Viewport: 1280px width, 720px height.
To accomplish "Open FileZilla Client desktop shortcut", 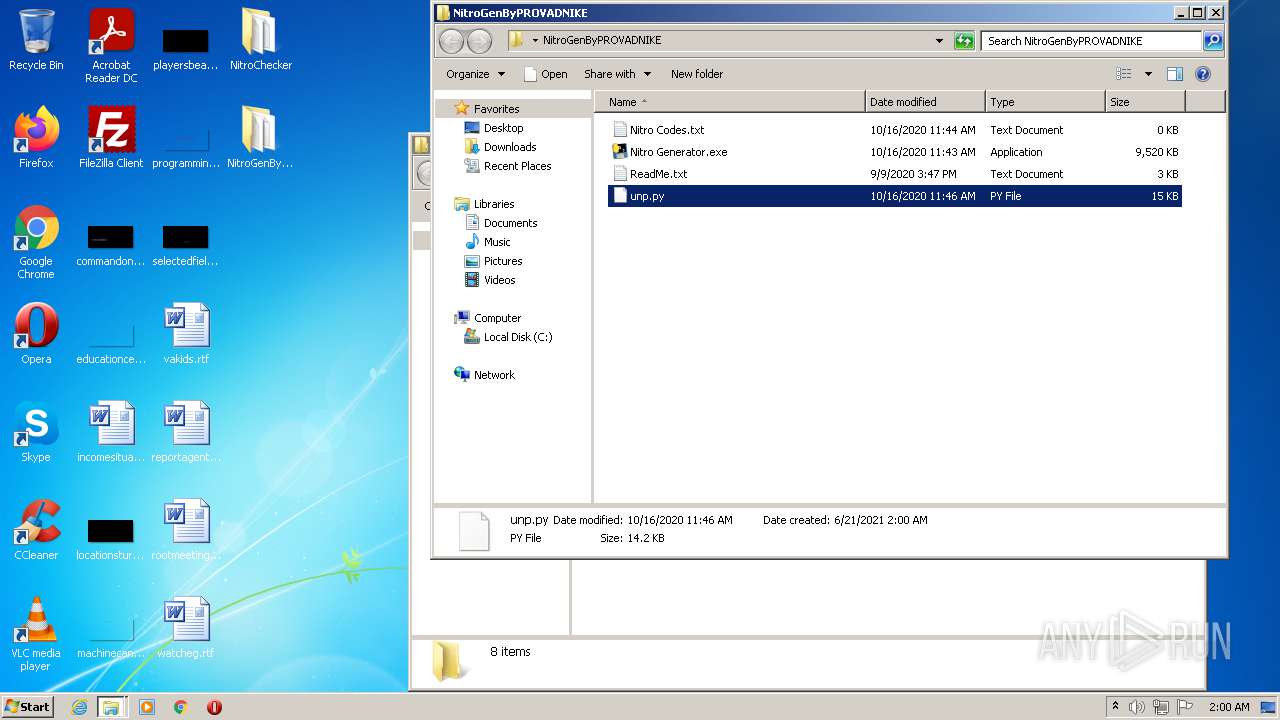I will click(111, 138).
